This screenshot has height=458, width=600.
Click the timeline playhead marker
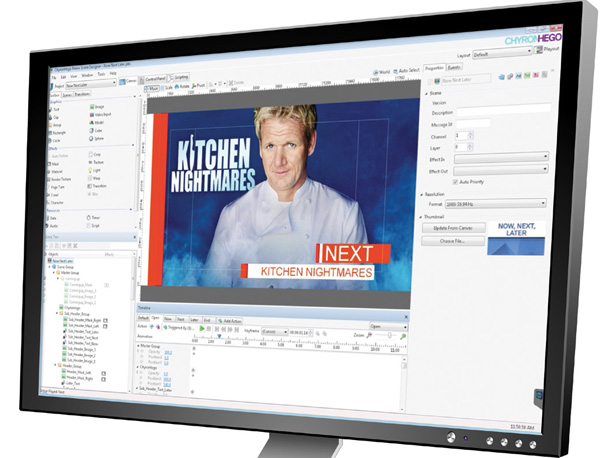[x=219, y=336]
